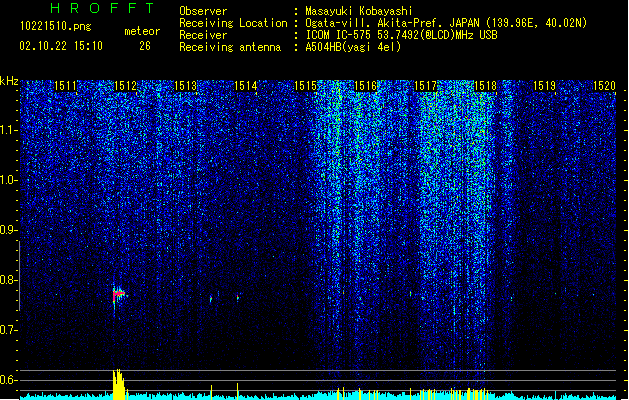
Task: Click the 1515 time marker
Action: 305,86
